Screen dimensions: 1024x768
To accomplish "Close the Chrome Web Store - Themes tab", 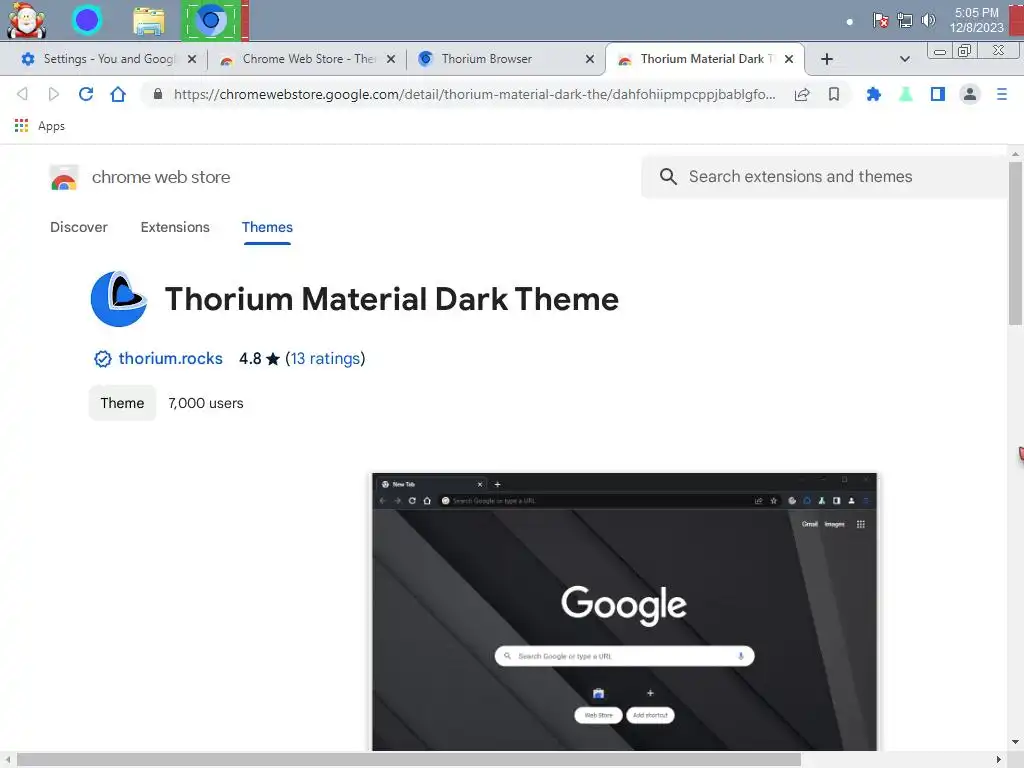I will pyautogui.click(x=391, y=59).
